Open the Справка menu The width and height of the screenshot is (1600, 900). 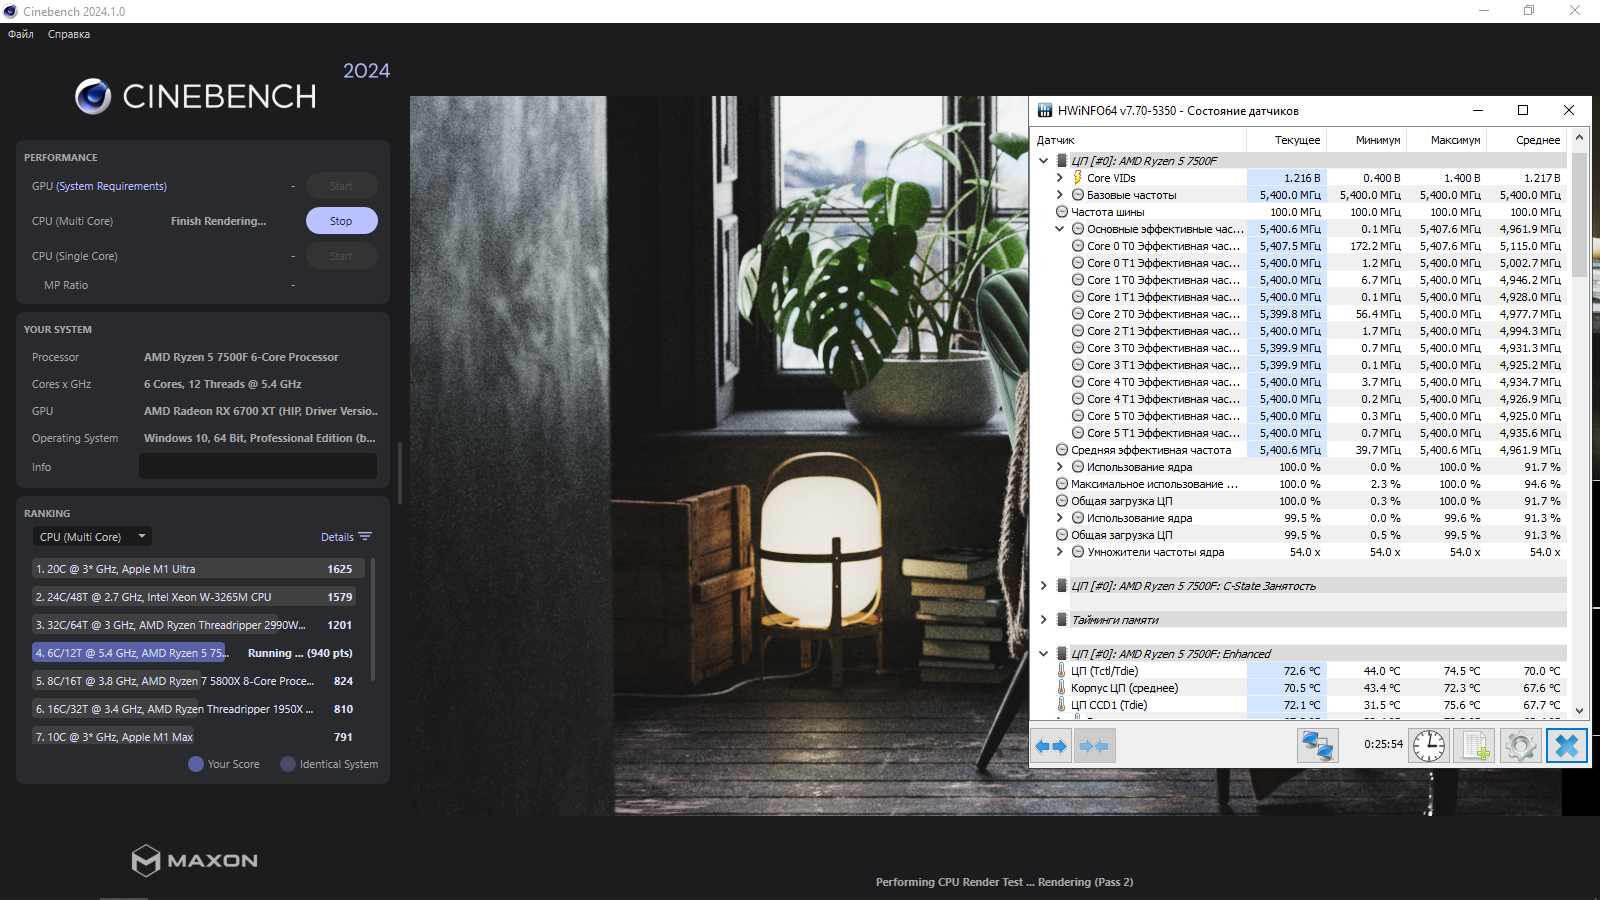(69, 34)
